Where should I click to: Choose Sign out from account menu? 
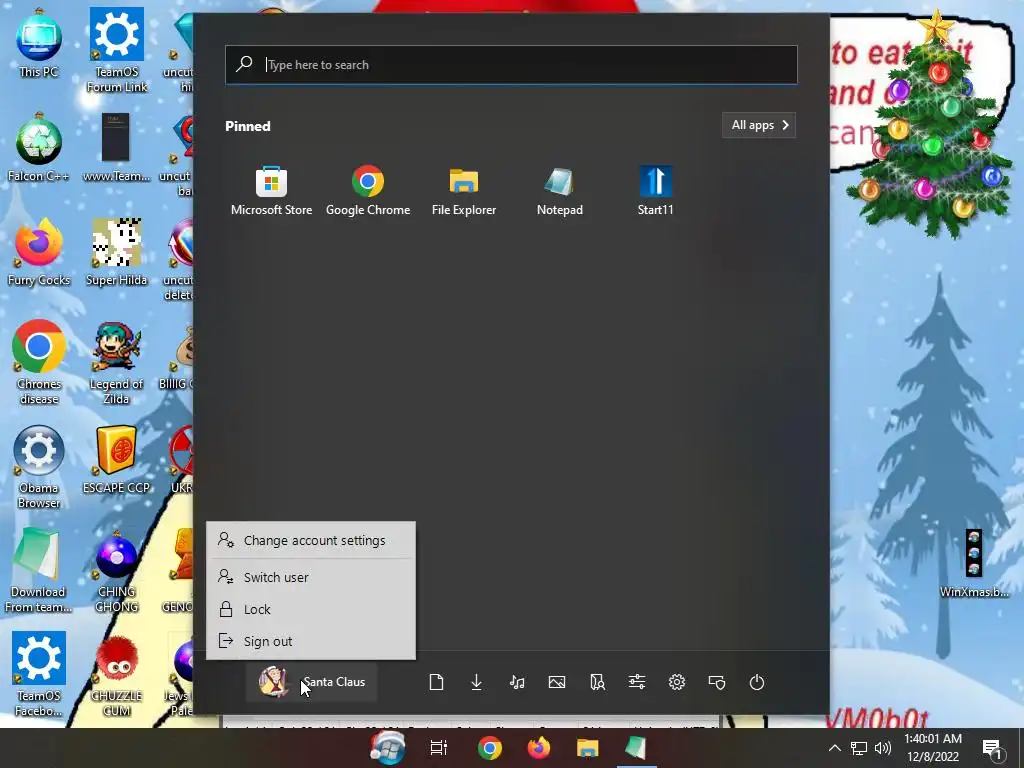(x=311, y=641)
